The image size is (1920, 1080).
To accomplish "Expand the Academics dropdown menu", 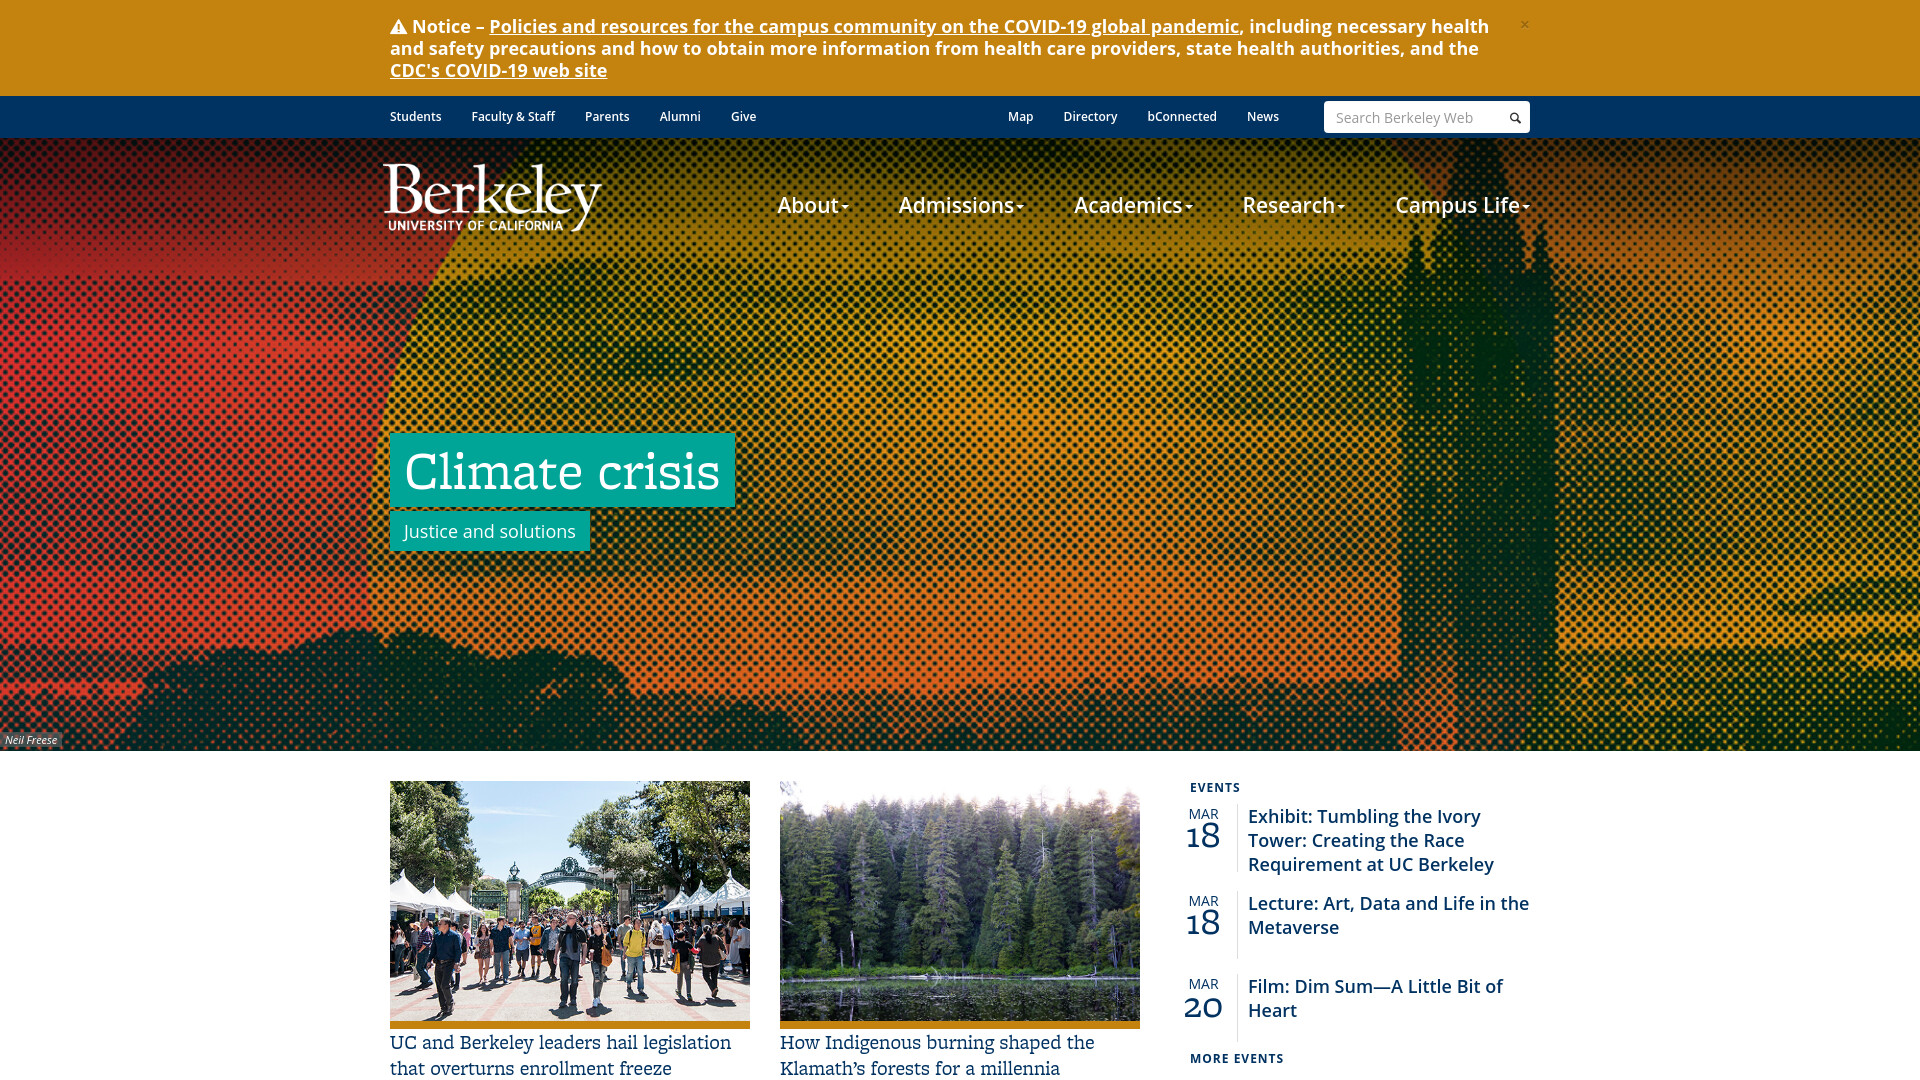I will (x=1133, y=205).
